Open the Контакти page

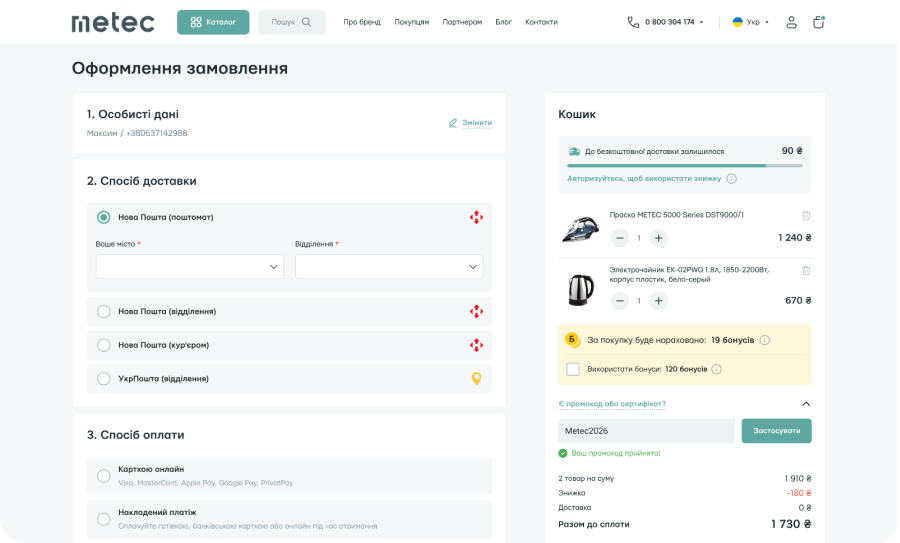click(x=541, y=22)
